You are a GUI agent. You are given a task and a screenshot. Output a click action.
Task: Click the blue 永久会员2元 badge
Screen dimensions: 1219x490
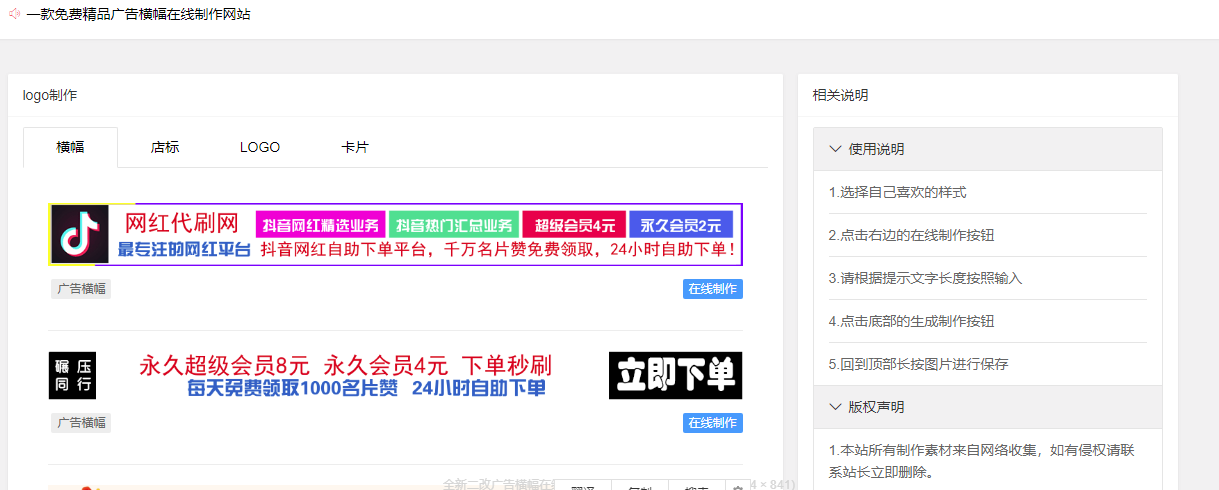(x=681, y=224)
